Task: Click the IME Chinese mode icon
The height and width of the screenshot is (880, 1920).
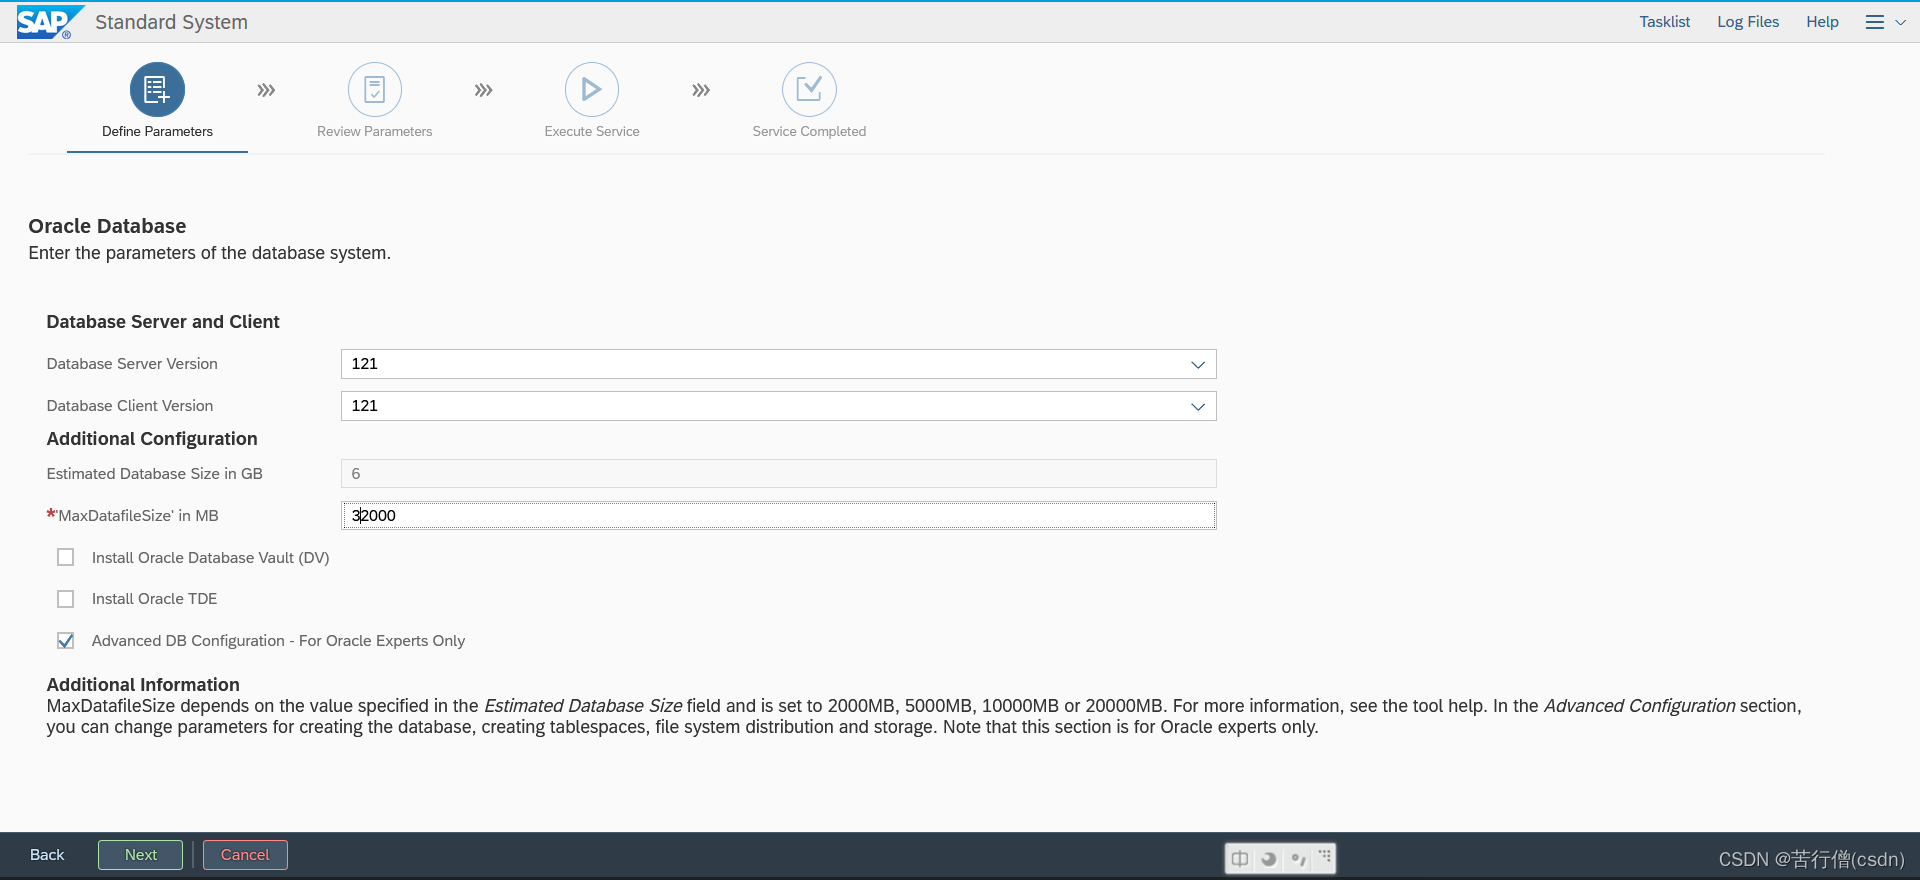Action: [x=1240, y=858]
